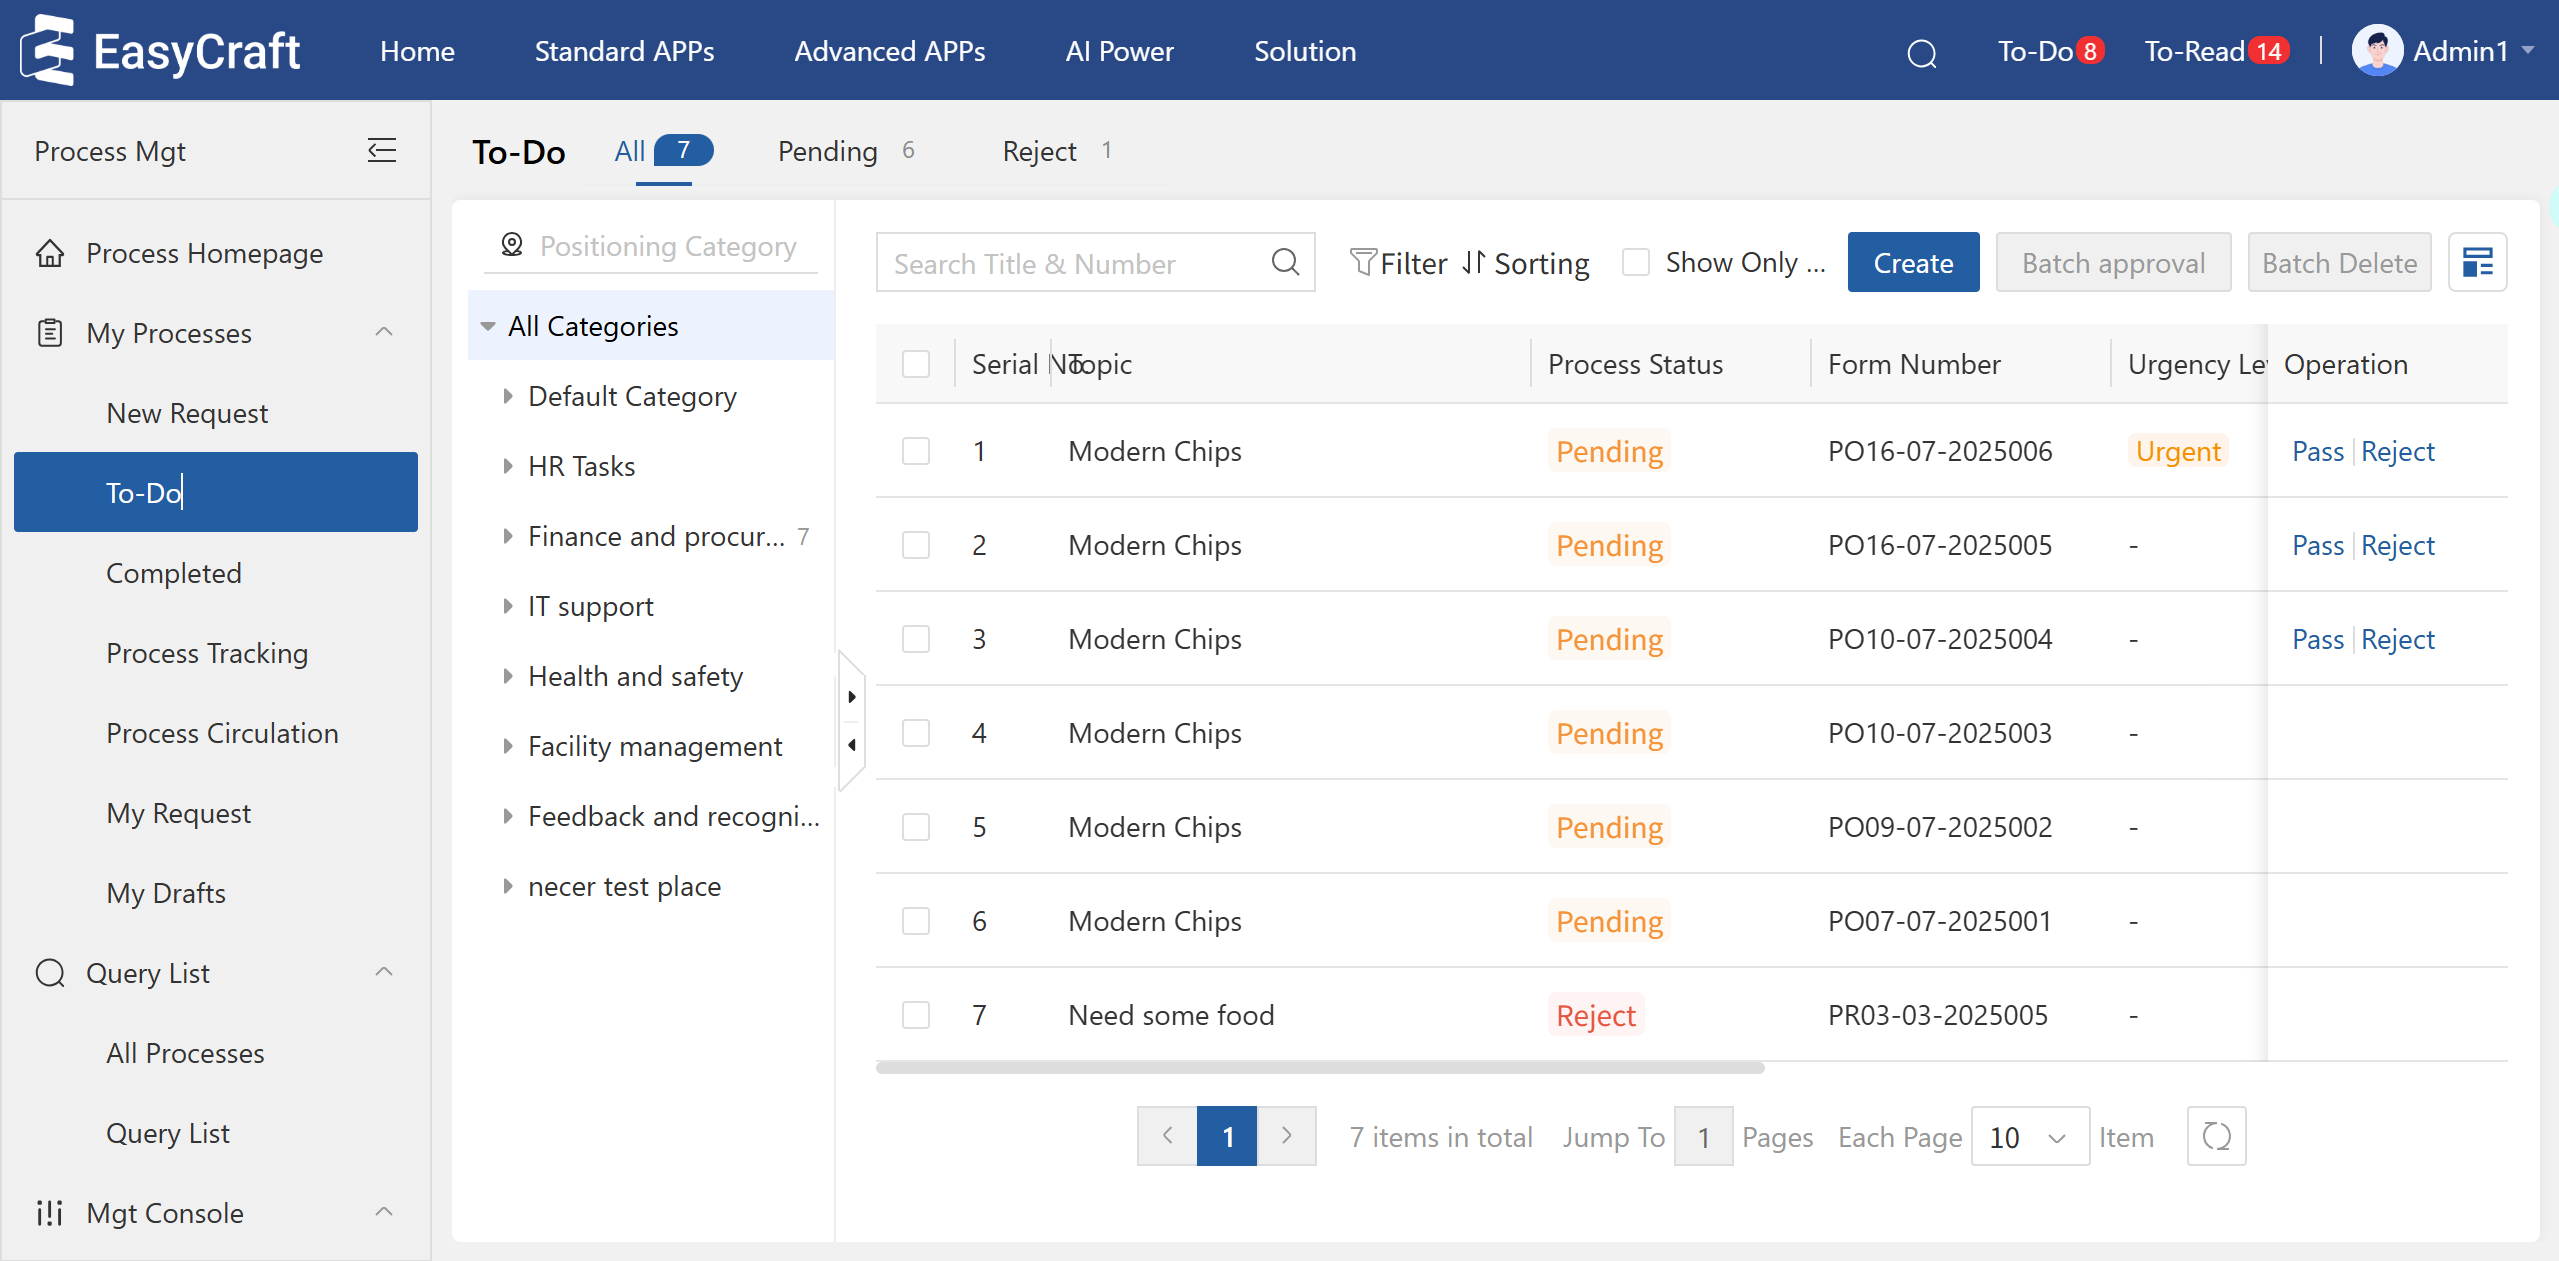2559x1261 pixels.
Task: Click the search icon in Title & Number field
Action: point(1285,262)
